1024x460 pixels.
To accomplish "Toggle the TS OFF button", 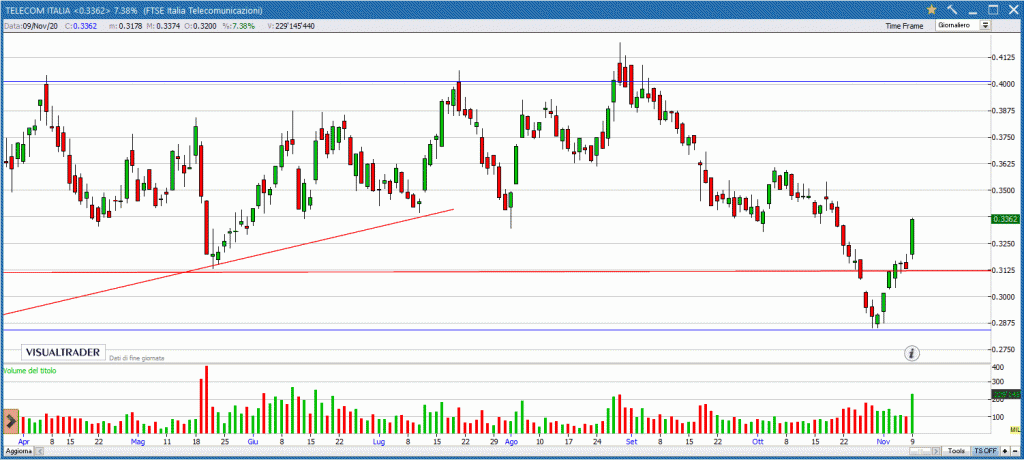I will click(x=985, y=452).
